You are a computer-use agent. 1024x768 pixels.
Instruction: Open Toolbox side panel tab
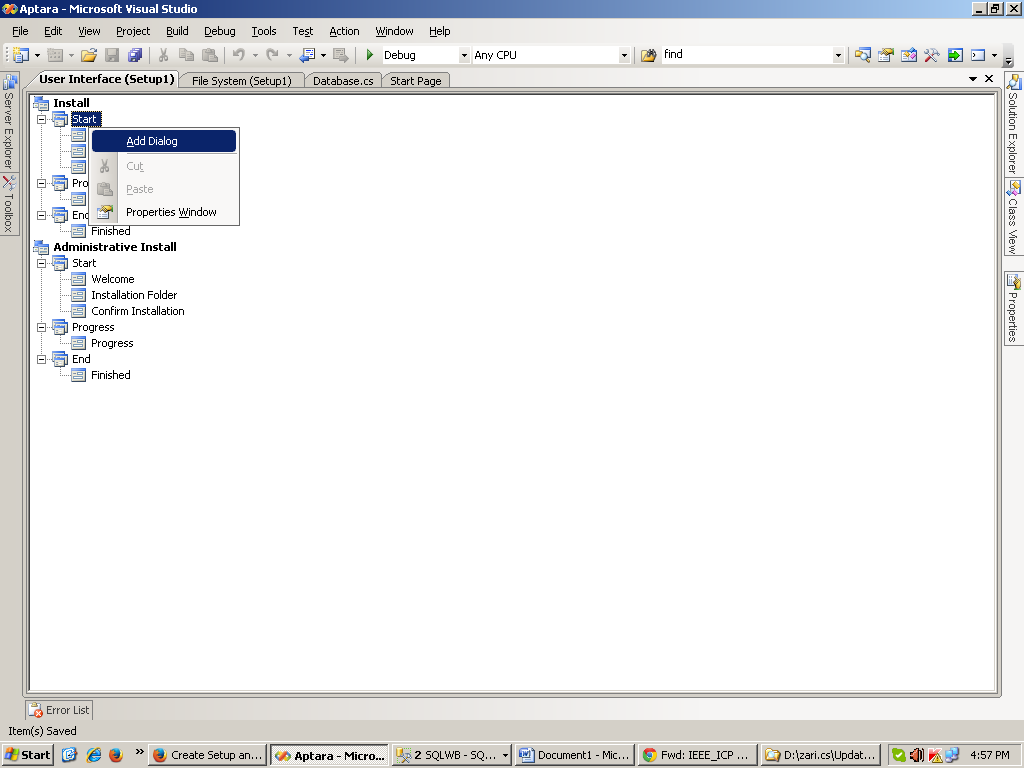coord(9,205)
